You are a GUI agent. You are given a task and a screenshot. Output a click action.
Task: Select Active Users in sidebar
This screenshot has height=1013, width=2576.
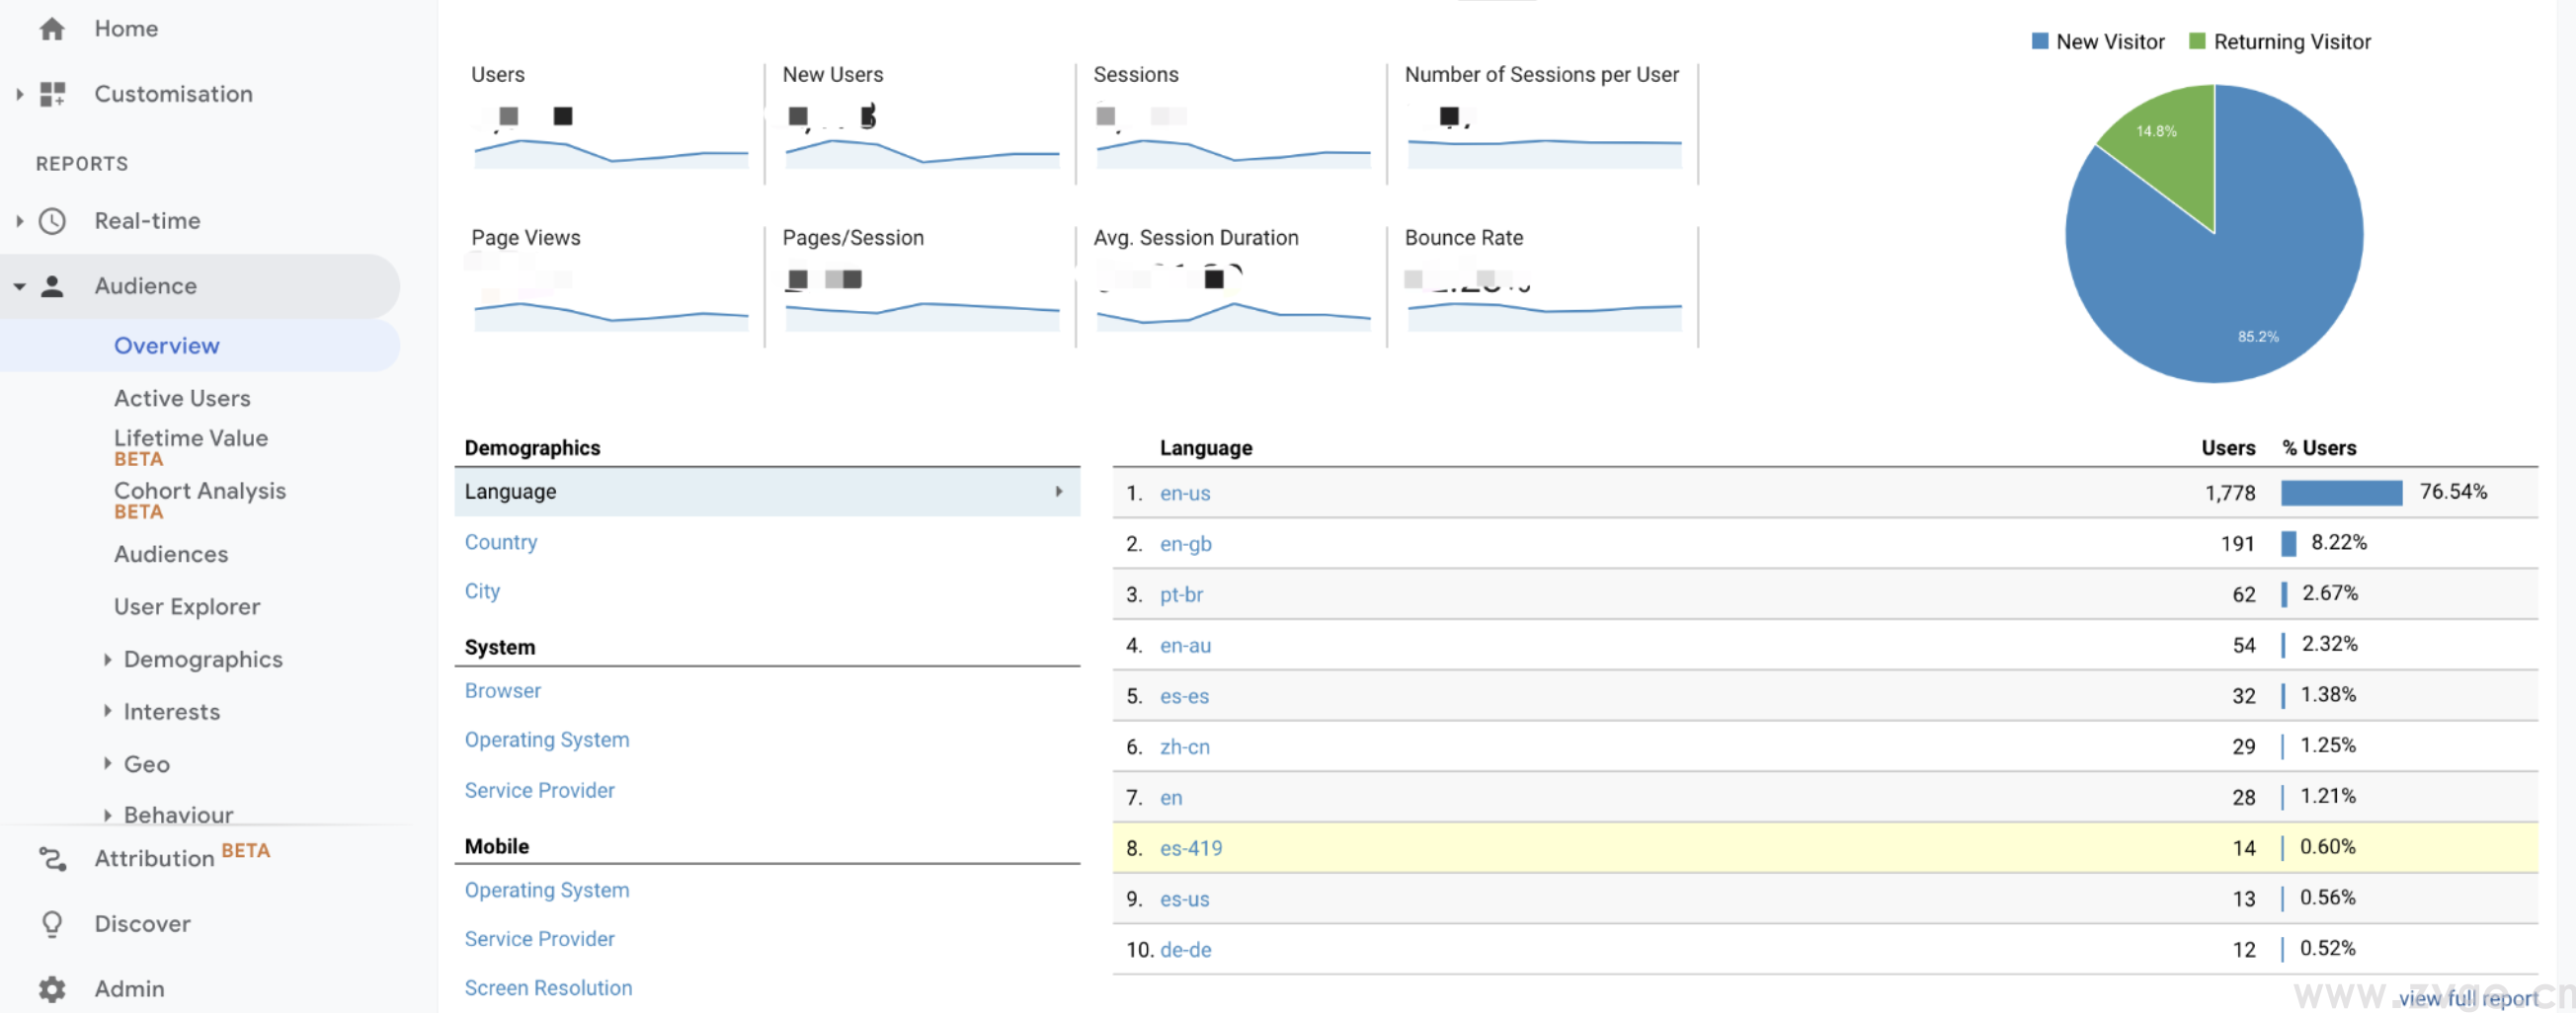point(182,398)
